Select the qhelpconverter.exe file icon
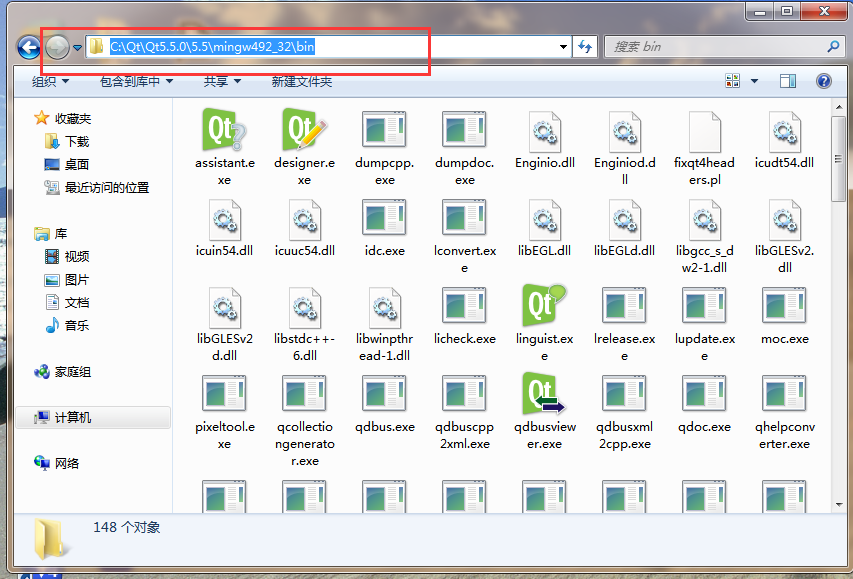 (784, 394)
